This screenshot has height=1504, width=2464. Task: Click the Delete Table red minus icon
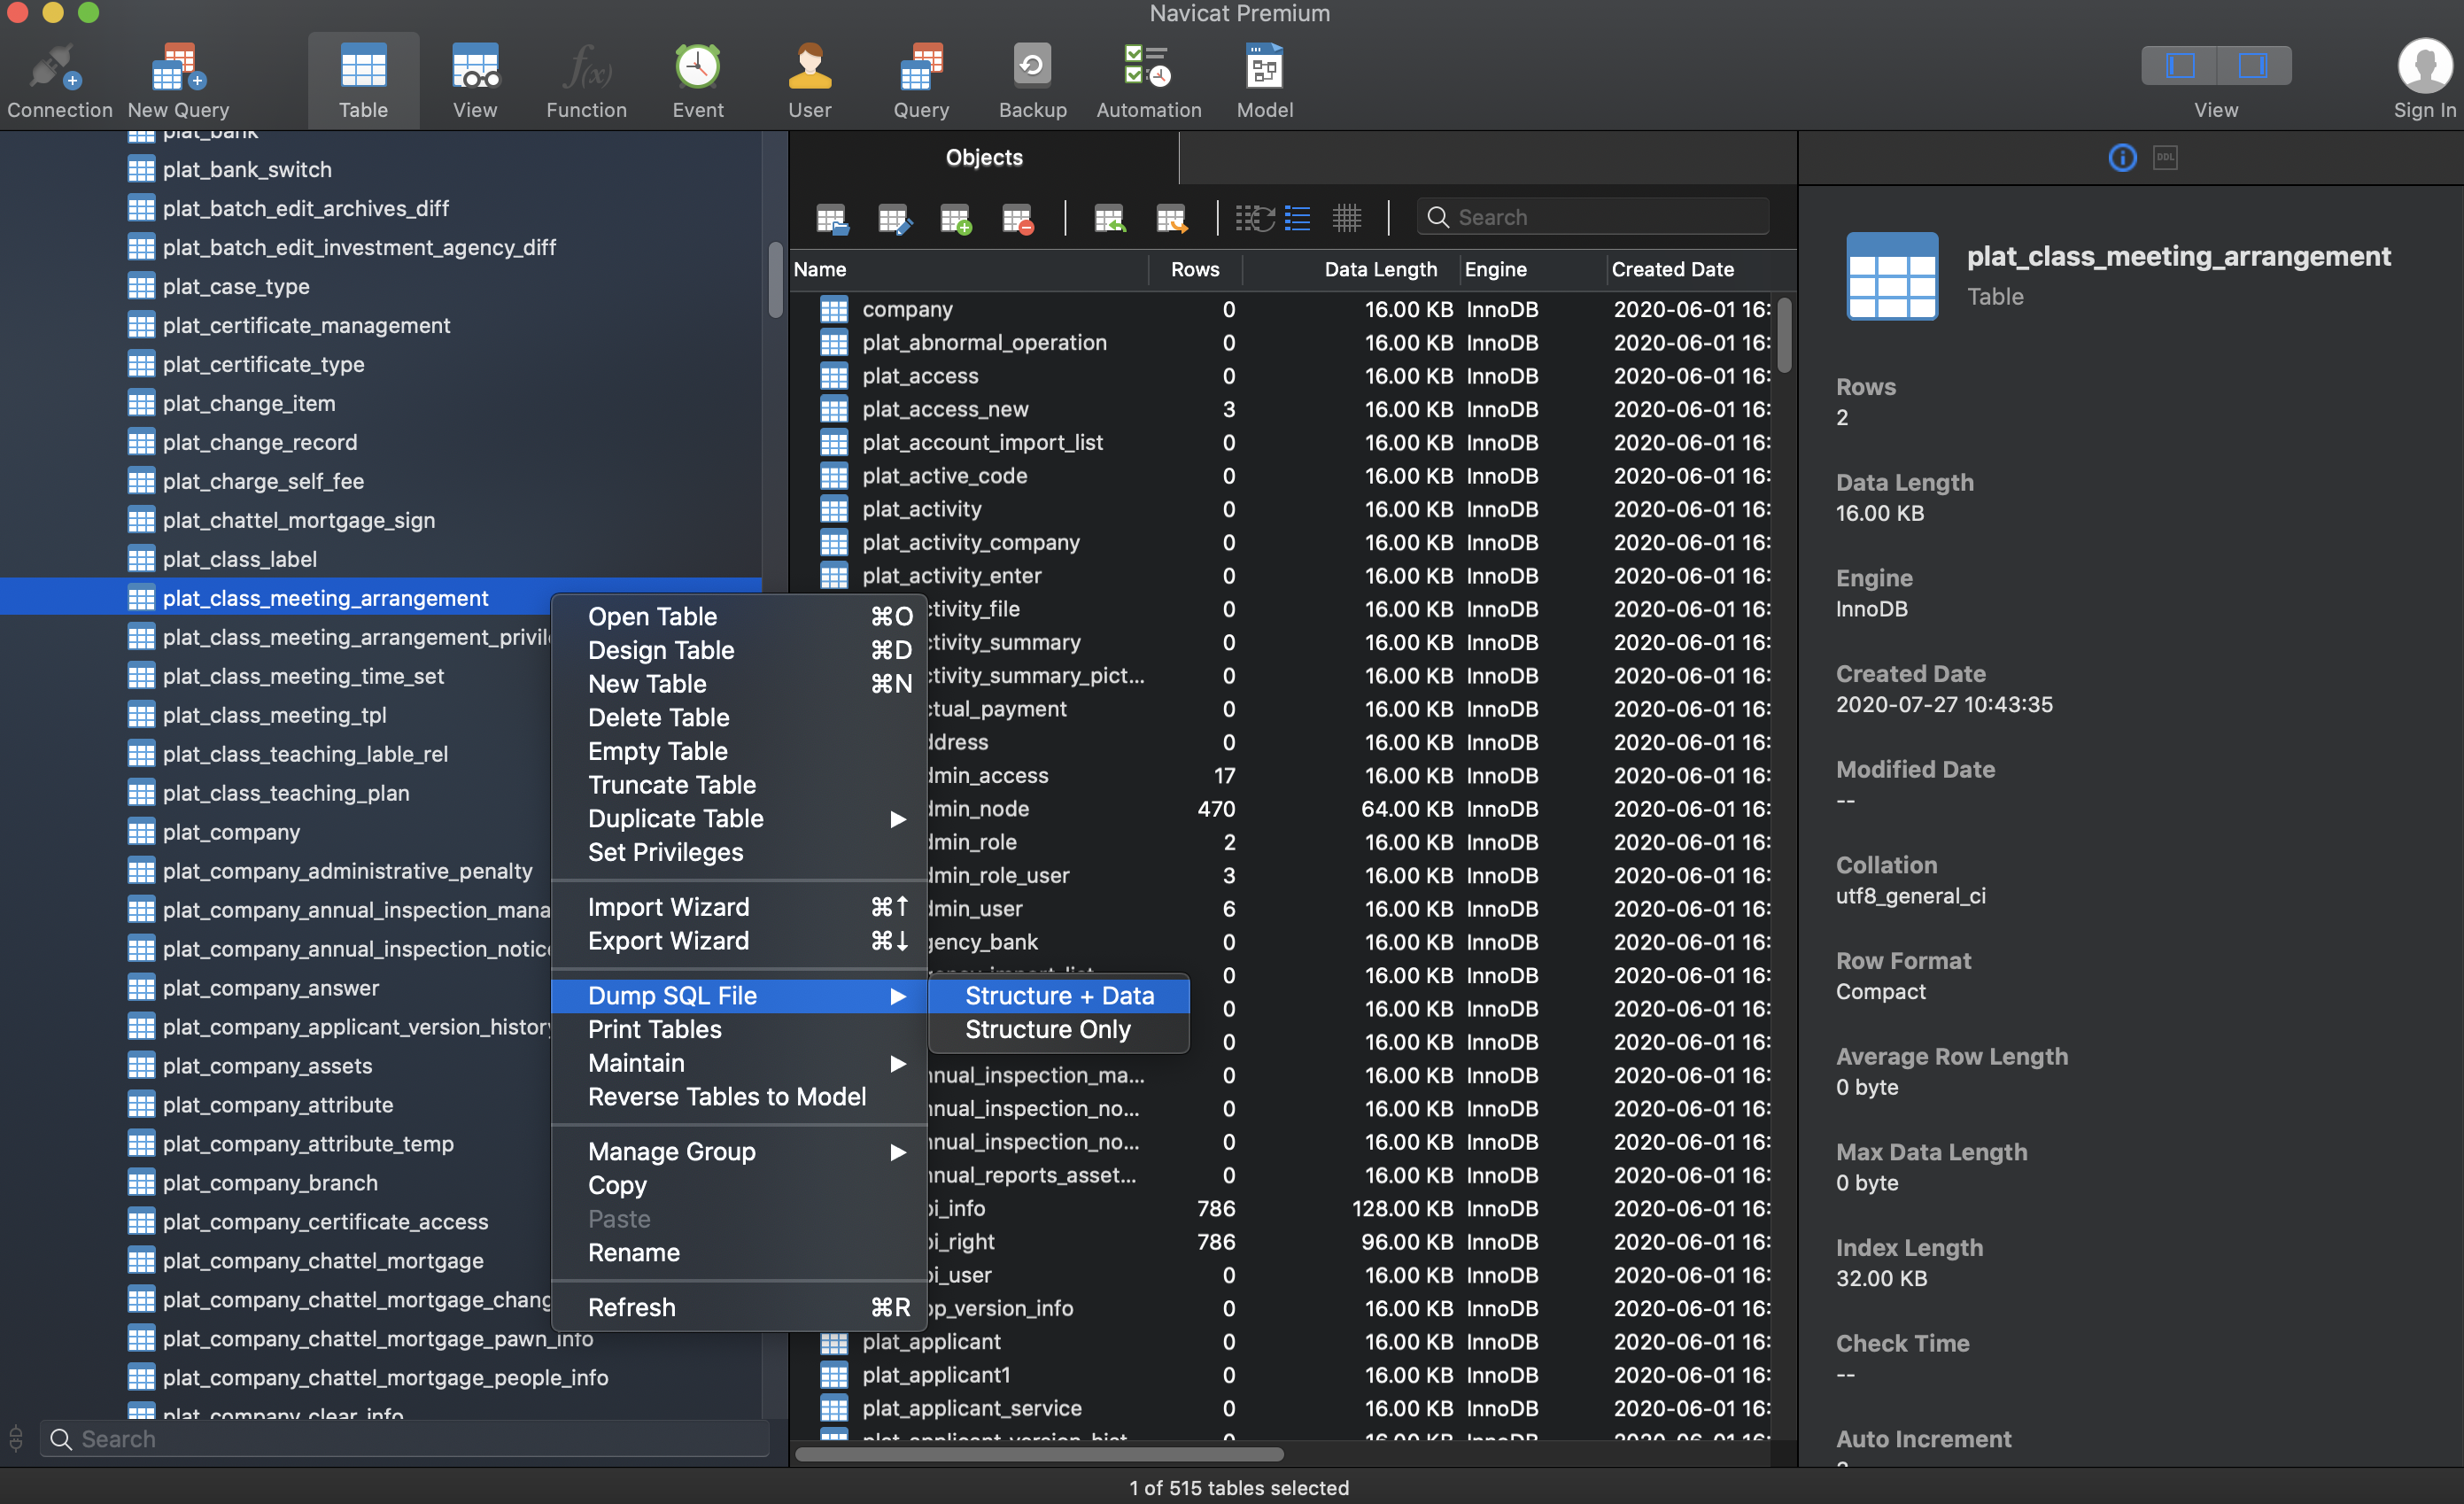click(1017, 218)
